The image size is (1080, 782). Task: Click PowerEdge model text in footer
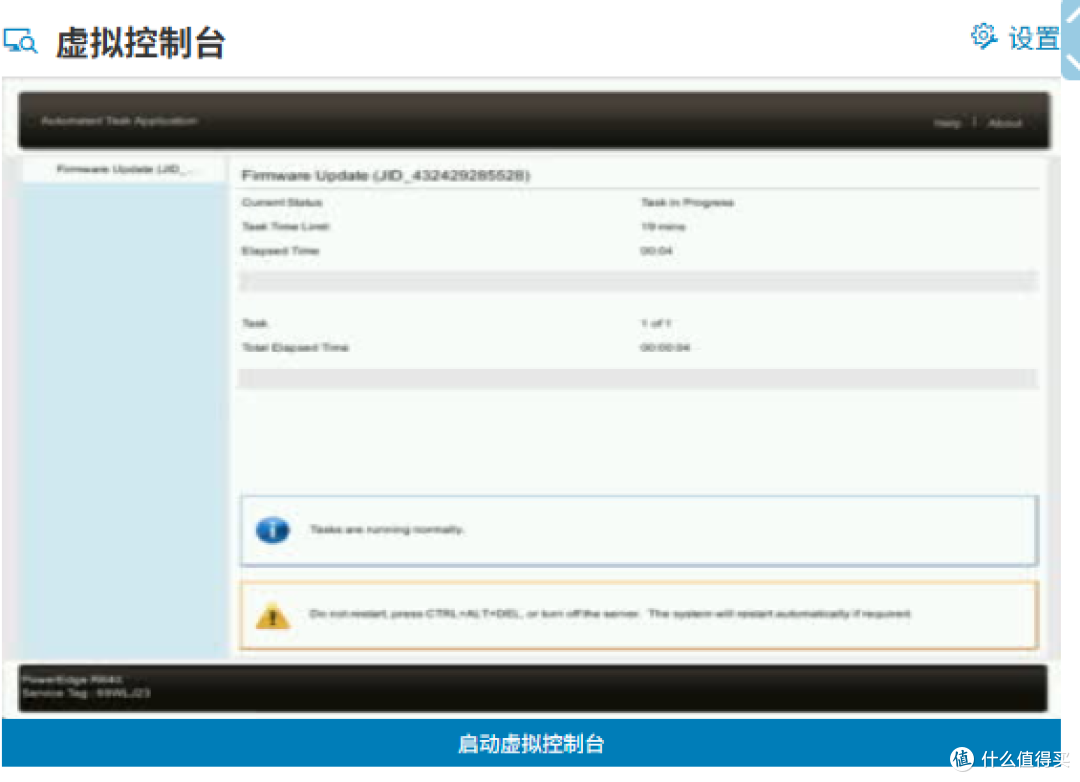coord(72,679)
